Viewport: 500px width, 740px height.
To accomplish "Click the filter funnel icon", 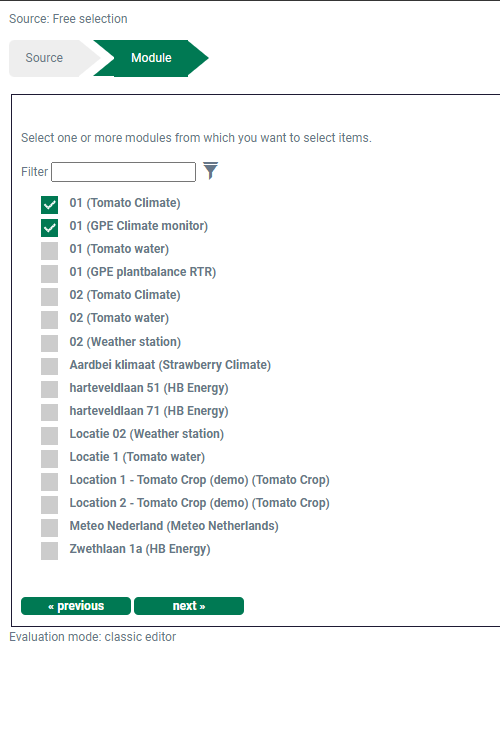I will click(211, 171).
